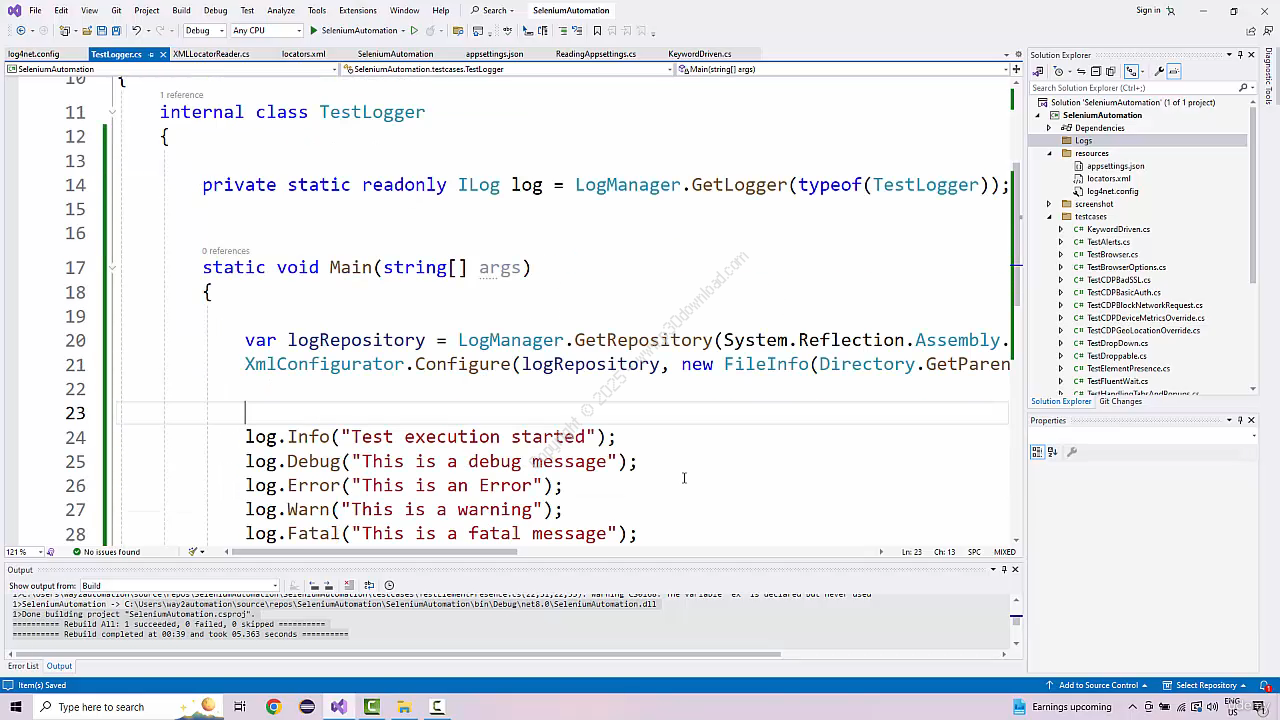Navigate backward using the toolbar arrow
The width and height of the screenshot is (1280, 720).
pyautogui.click(x=21, y=30)
